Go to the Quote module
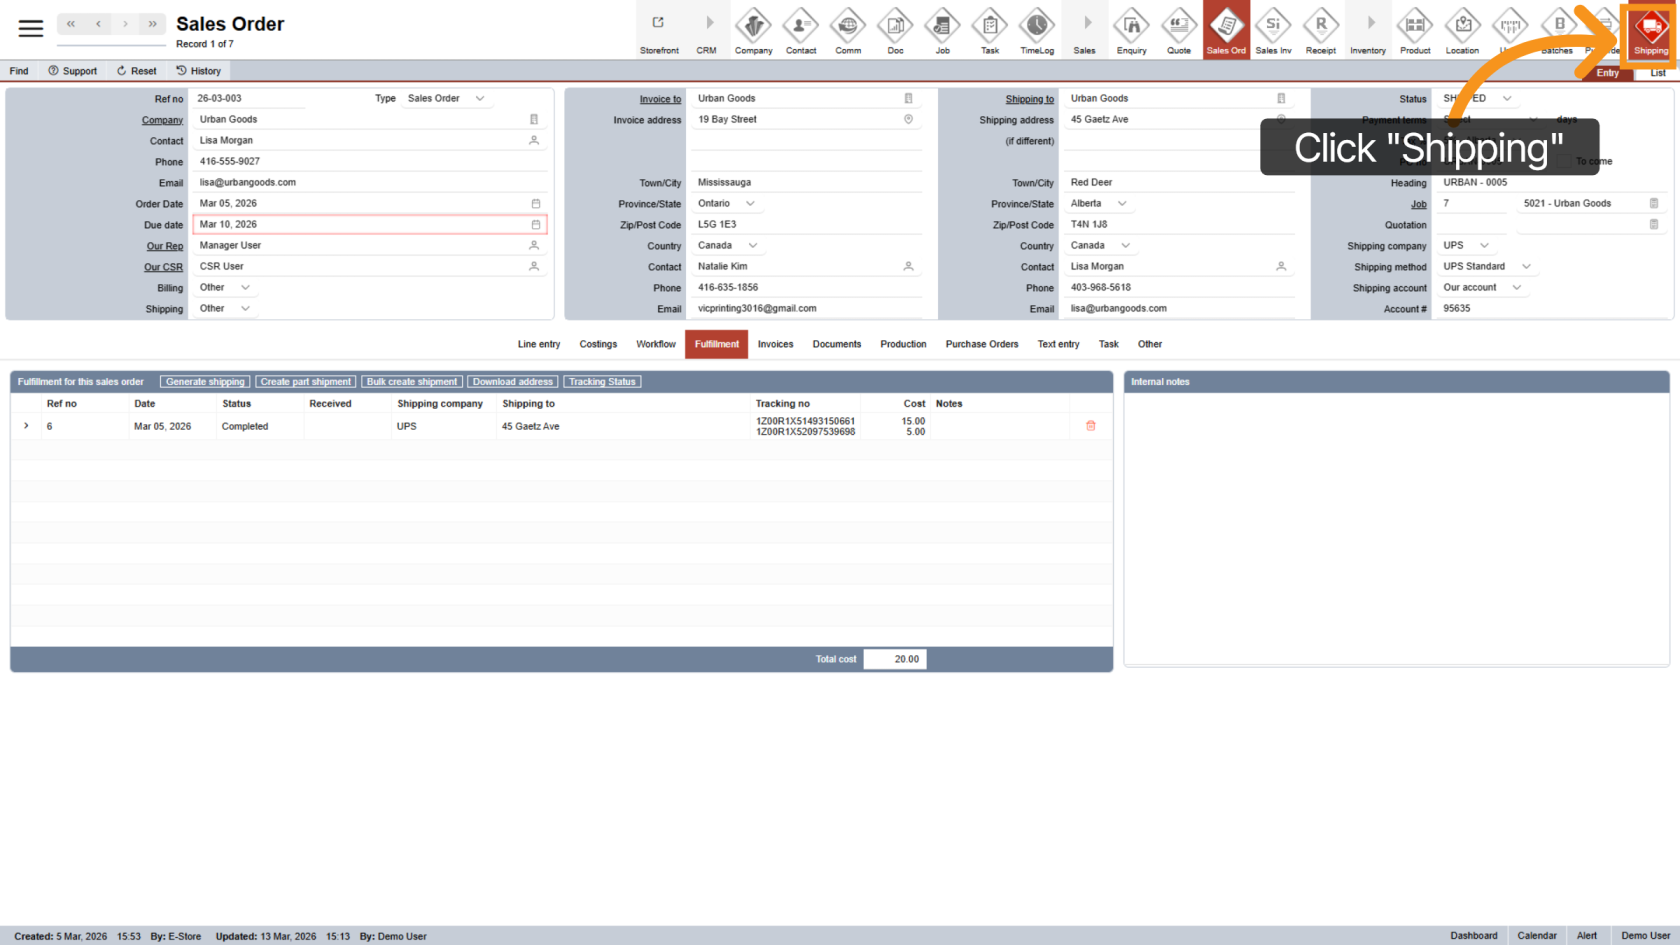Screen dimensions: 1680x945 [1178, 31]
